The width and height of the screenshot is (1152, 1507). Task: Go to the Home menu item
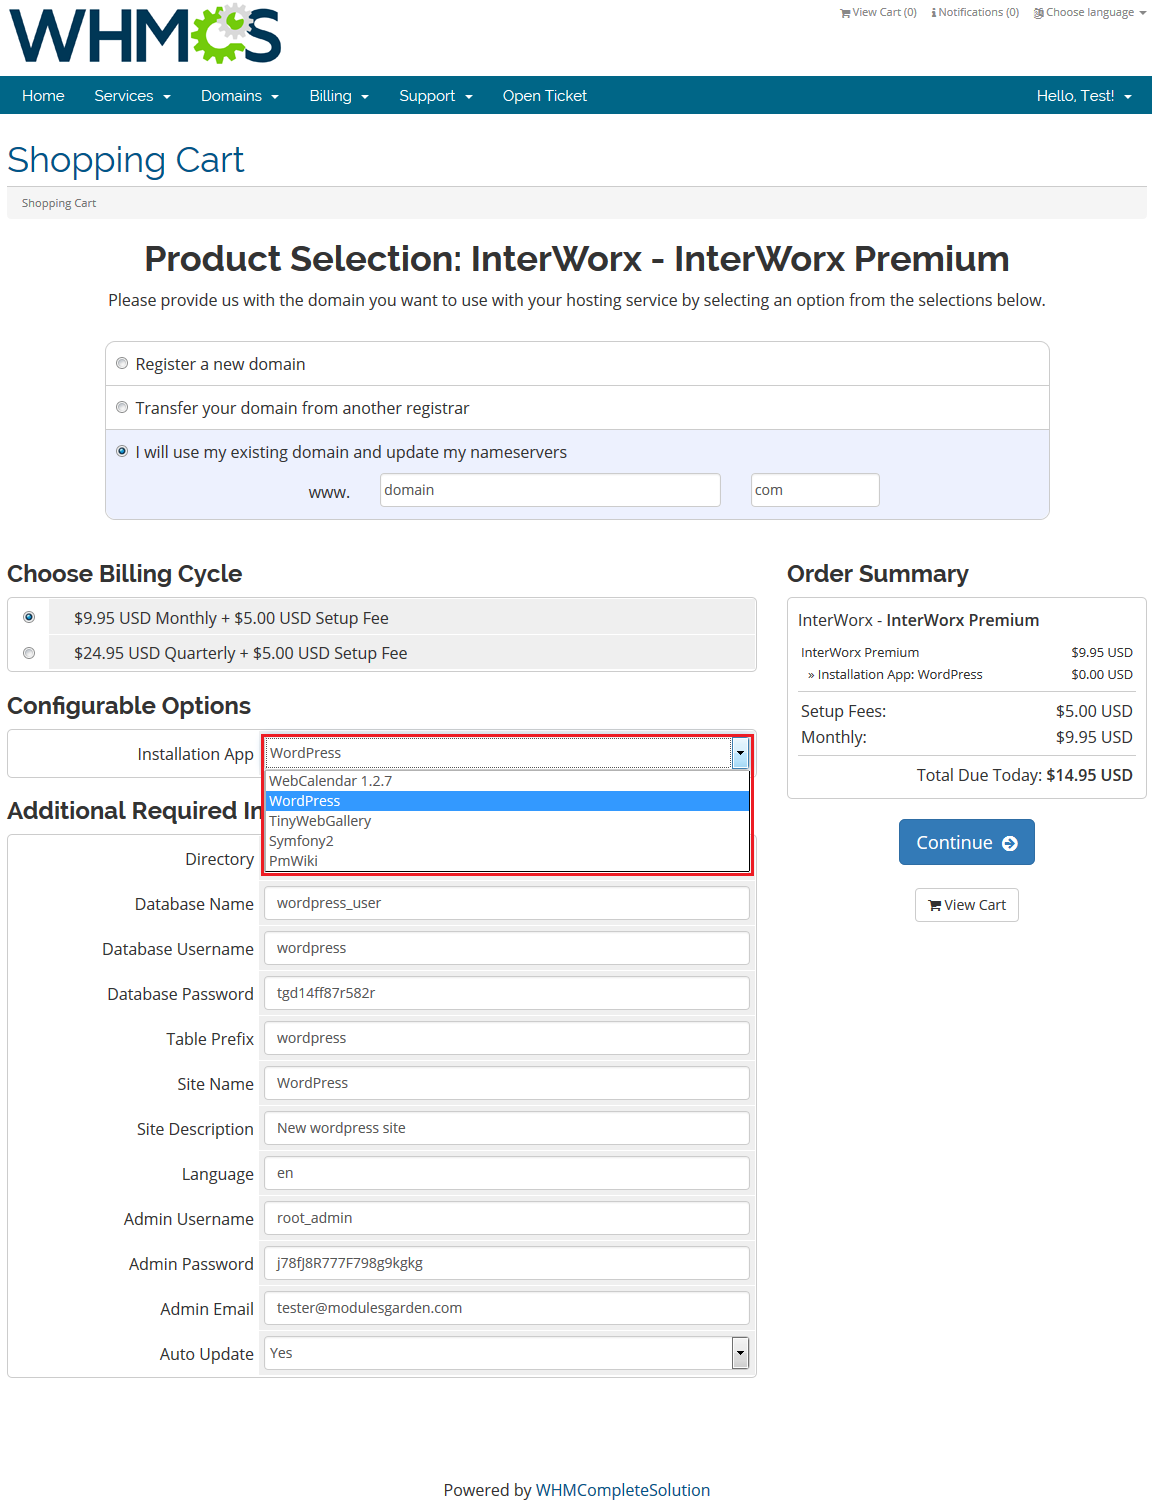pyautogui.click(x=43, y=96)
